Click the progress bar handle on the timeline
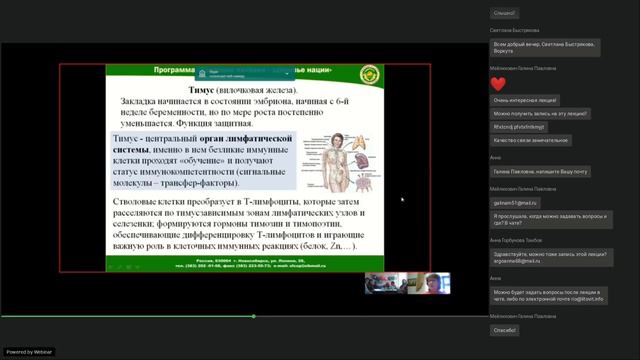This screenshot has width=640, height=360. (254, 316)
